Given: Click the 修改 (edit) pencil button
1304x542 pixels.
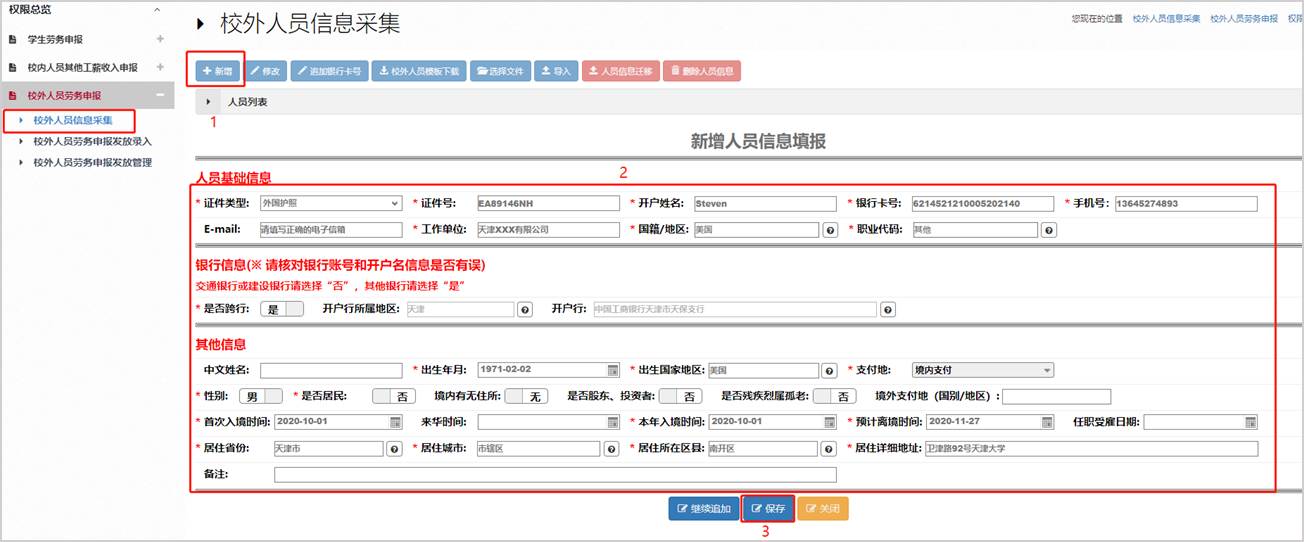Looking at the screenshot, I should click(x=266, y=71).
